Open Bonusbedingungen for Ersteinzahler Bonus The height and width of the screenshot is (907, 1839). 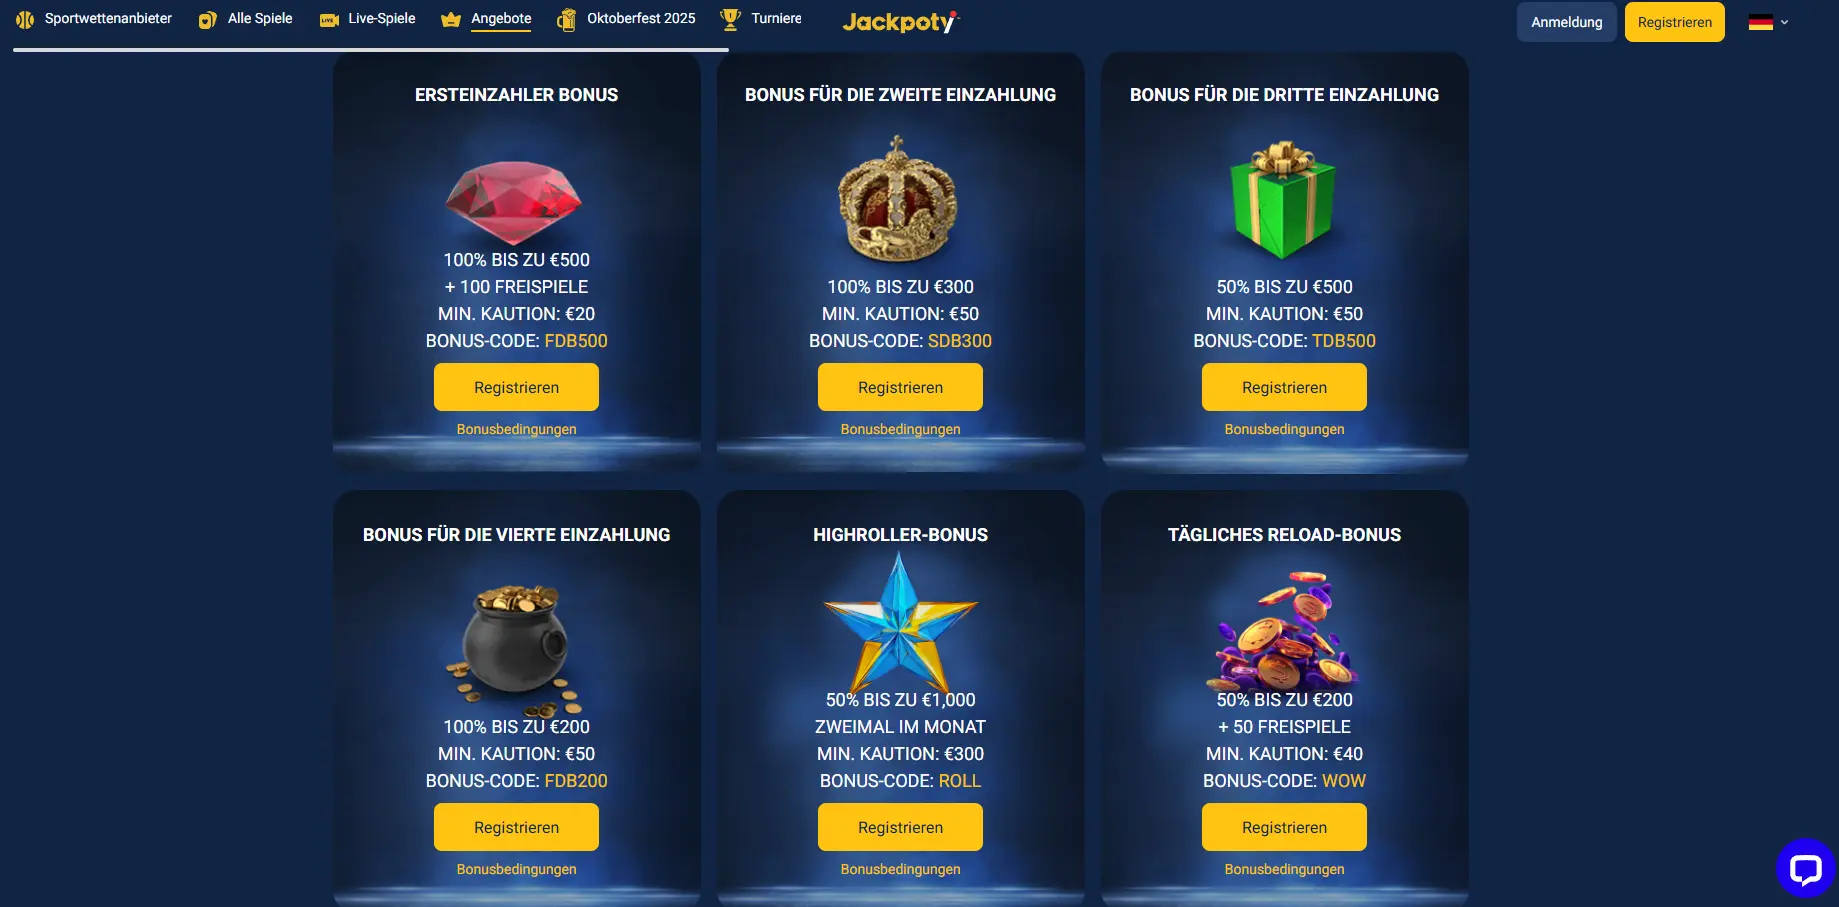pyautogui.click(x=516, y=429)
